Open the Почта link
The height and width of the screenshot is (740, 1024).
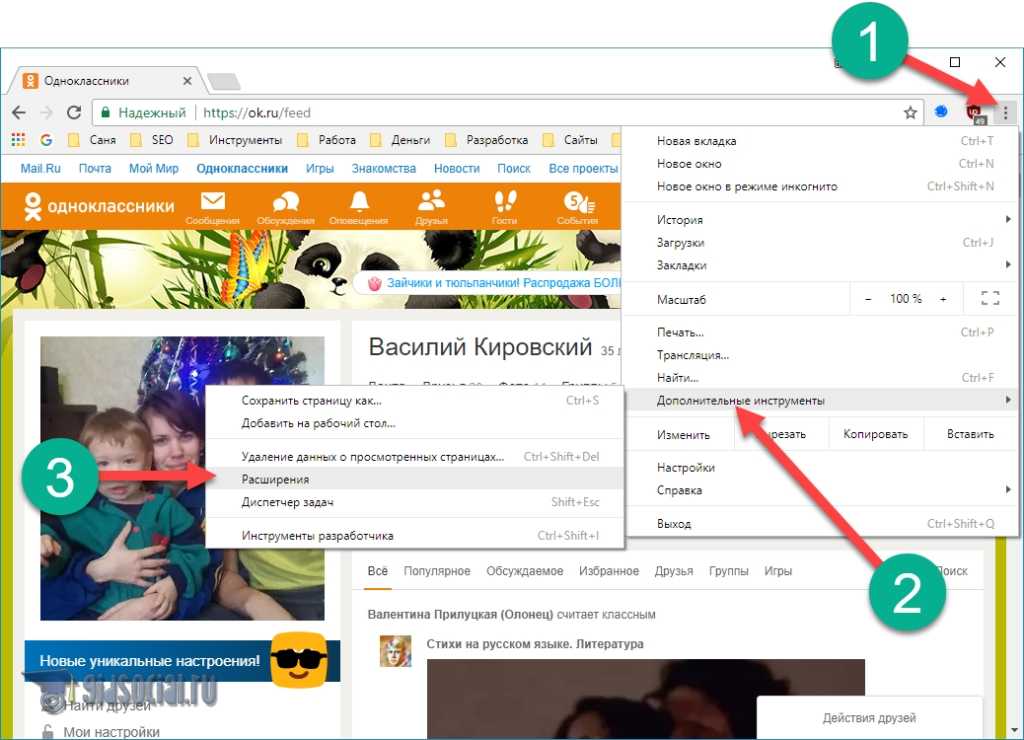click(95, 169)
